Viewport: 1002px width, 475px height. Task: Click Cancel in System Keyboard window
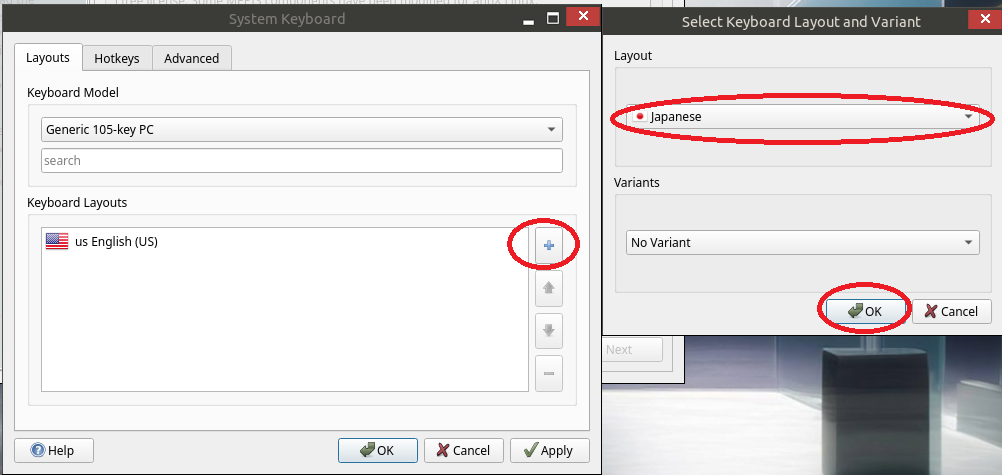click(x=463, y=450)
